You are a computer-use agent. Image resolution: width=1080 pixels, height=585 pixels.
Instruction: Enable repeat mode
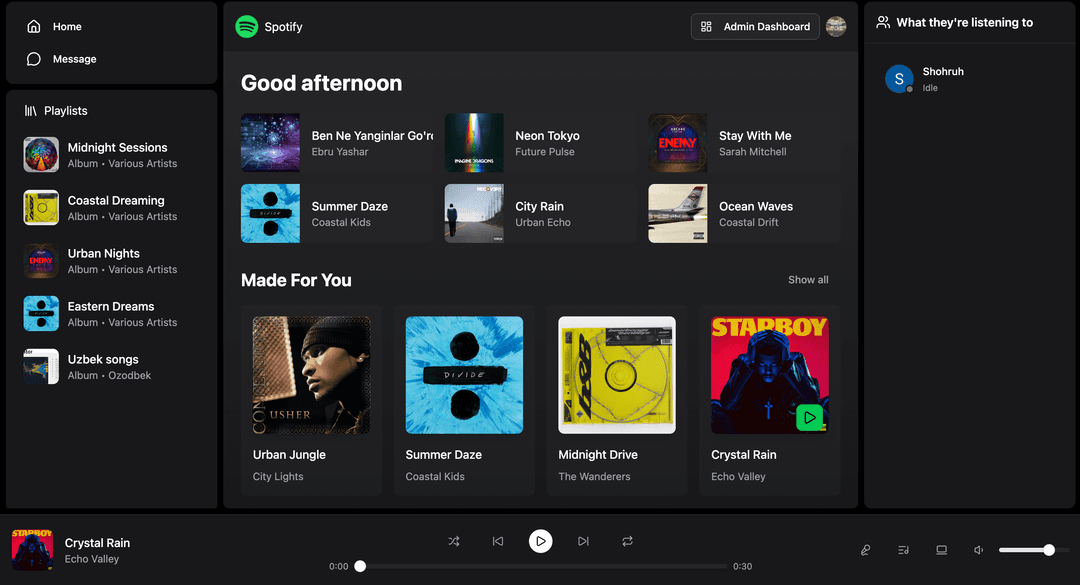tap(627, 541)
